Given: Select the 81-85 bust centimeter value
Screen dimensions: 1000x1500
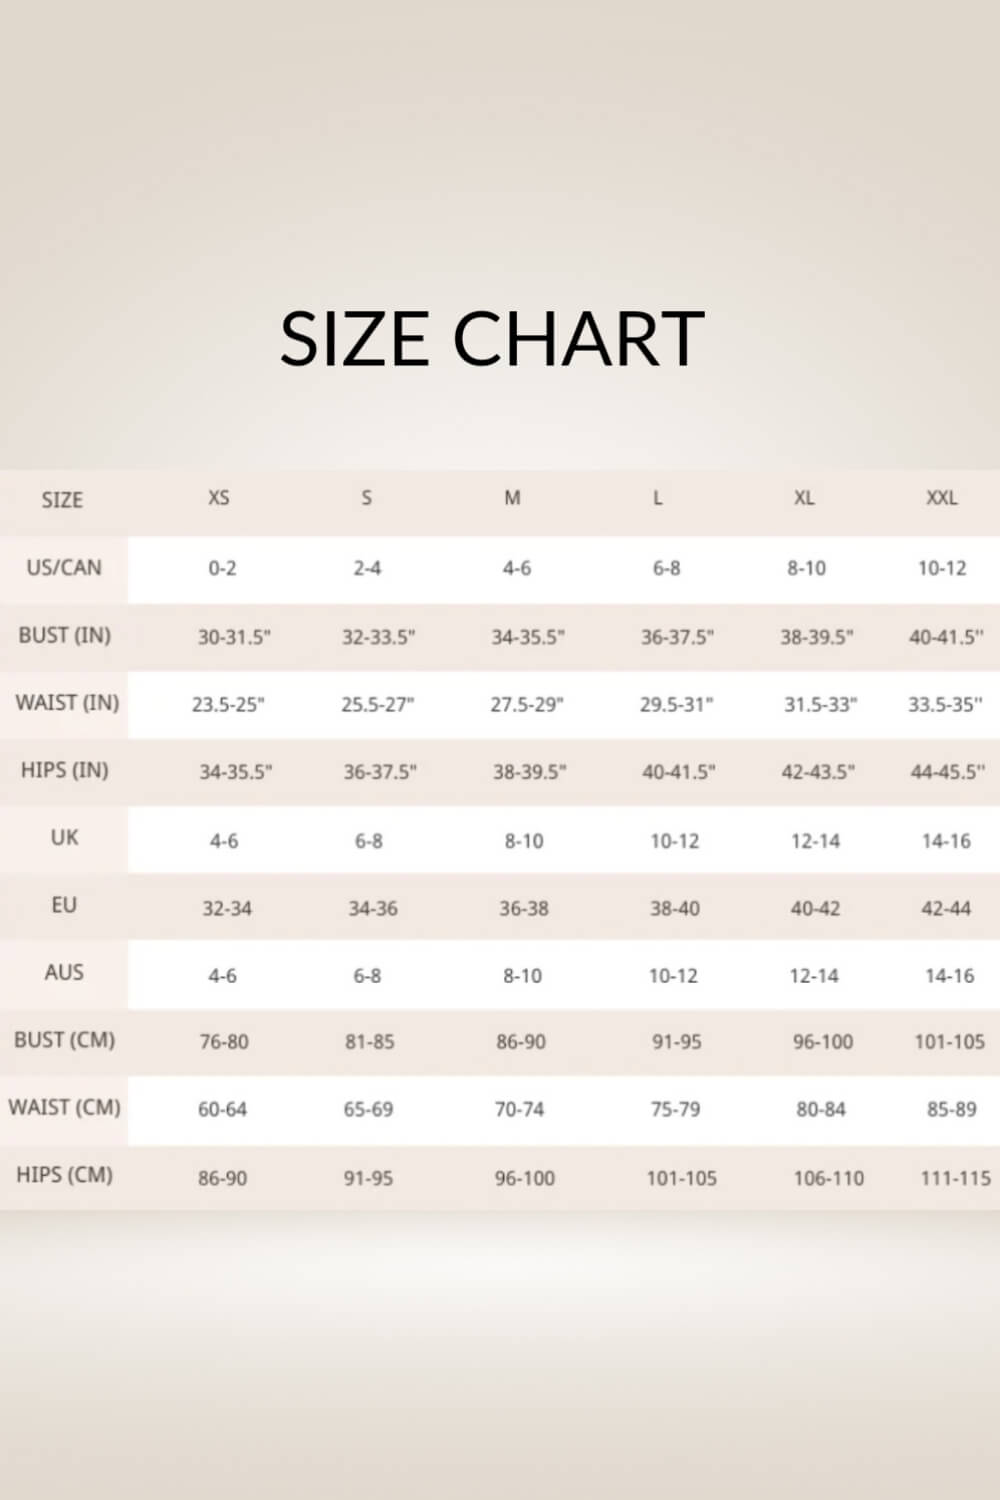Looking at the screenshot, I should pyautogui.click(x=369, y=1042).
